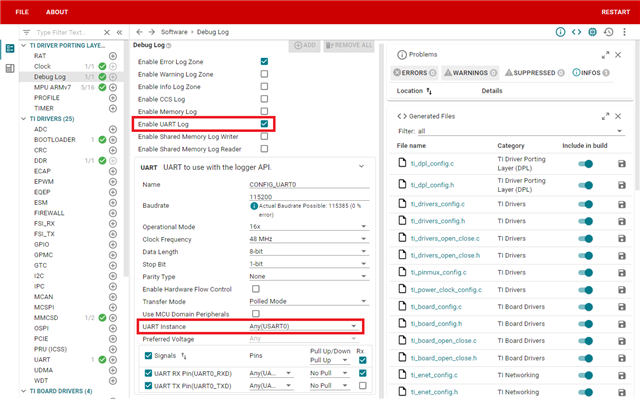Screen dimensions: 640x399
Task: Expand the Generated Files panel
Action: (605, 116)
